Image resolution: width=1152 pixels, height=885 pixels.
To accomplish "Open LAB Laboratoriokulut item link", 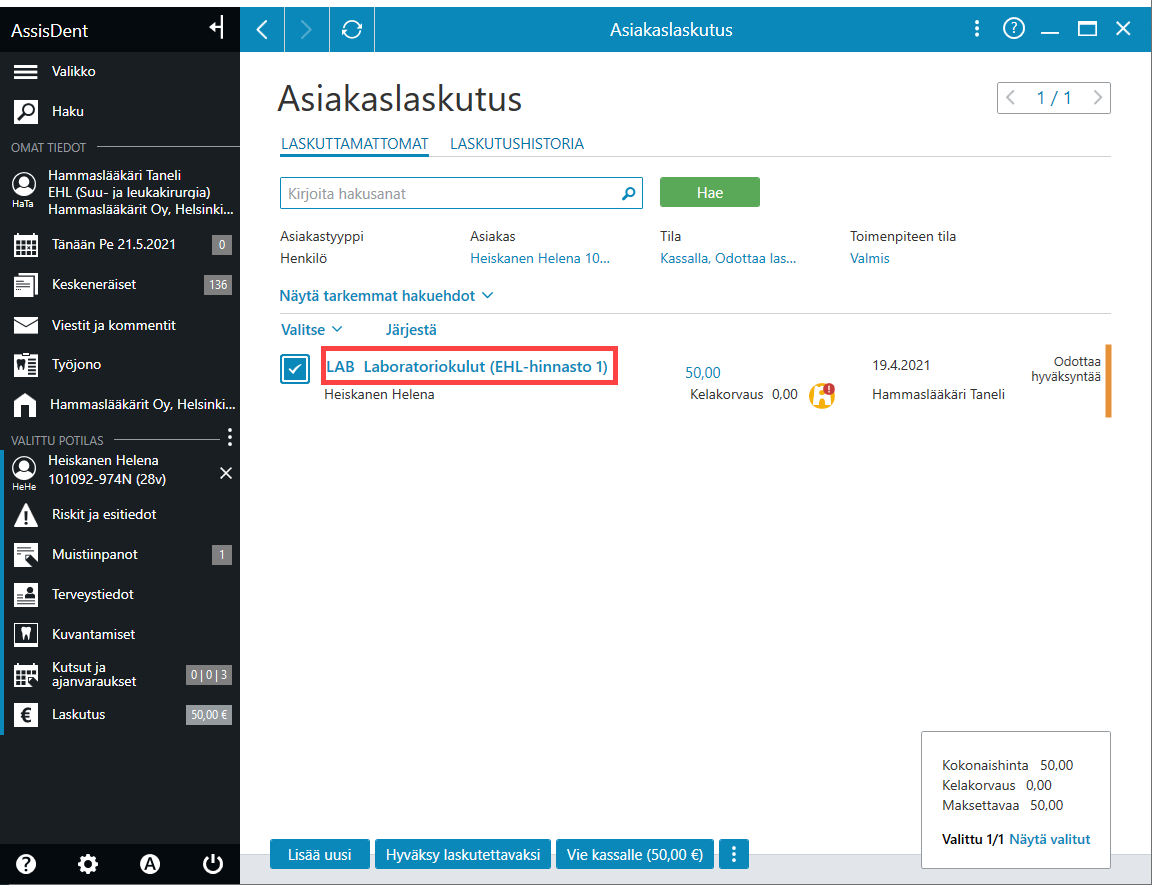I will coord(467,366).
